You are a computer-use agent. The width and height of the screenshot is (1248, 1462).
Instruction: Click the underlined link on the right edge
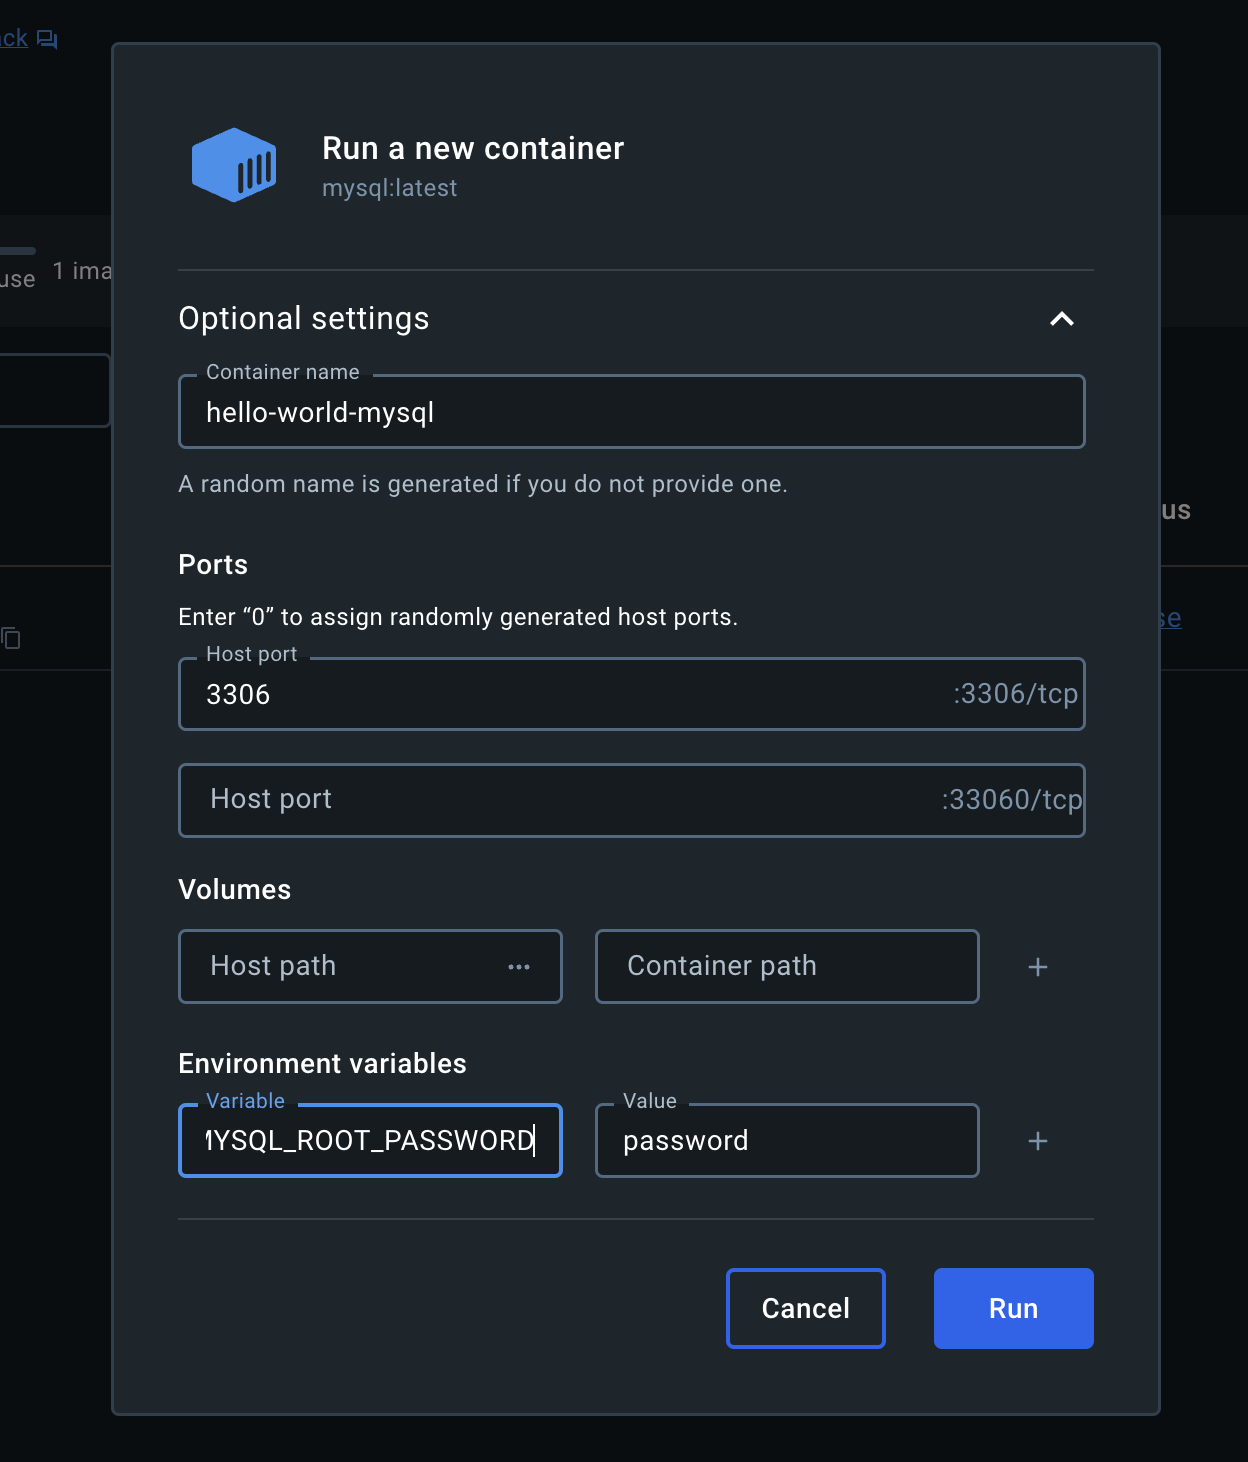click(1172, 618)
